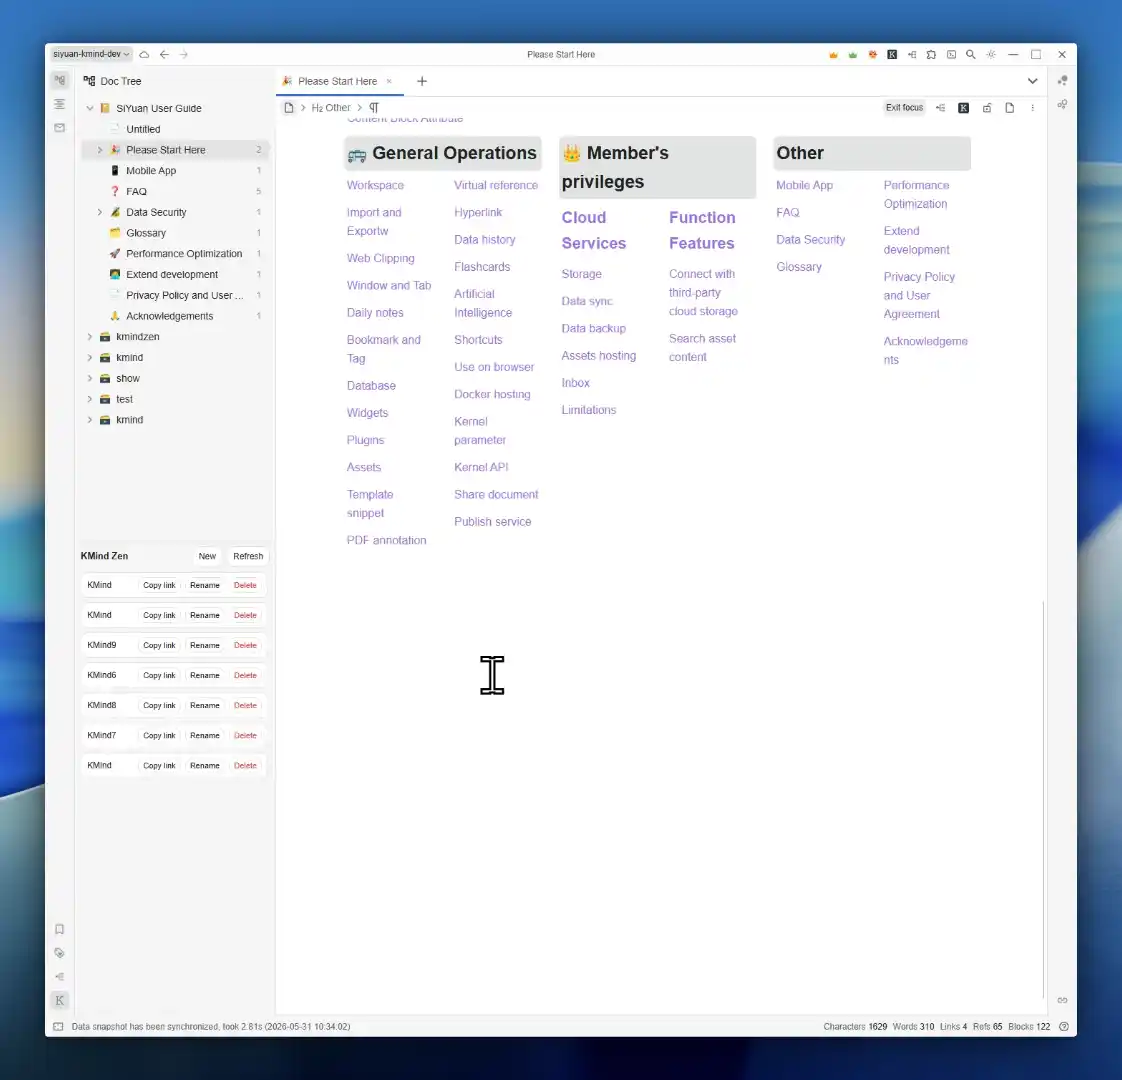Expand the Please Start Here document
This screenshot has width=1122, height=1080.
[99, 150]
